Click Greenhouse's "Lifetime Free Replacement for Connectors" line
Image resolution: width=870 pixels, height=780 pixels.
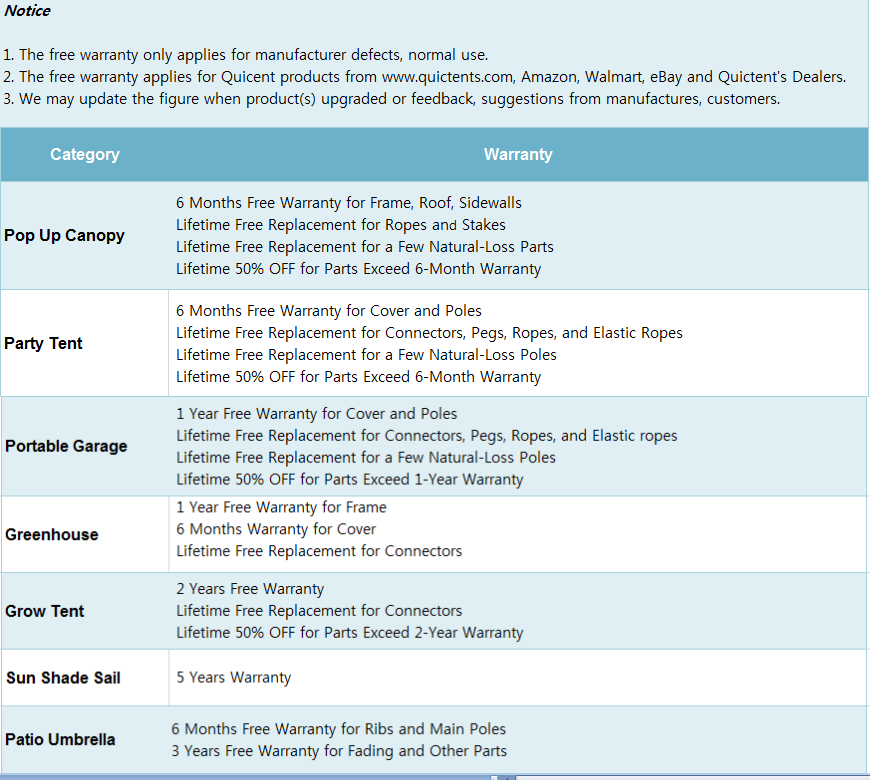[x=319, y=551]
